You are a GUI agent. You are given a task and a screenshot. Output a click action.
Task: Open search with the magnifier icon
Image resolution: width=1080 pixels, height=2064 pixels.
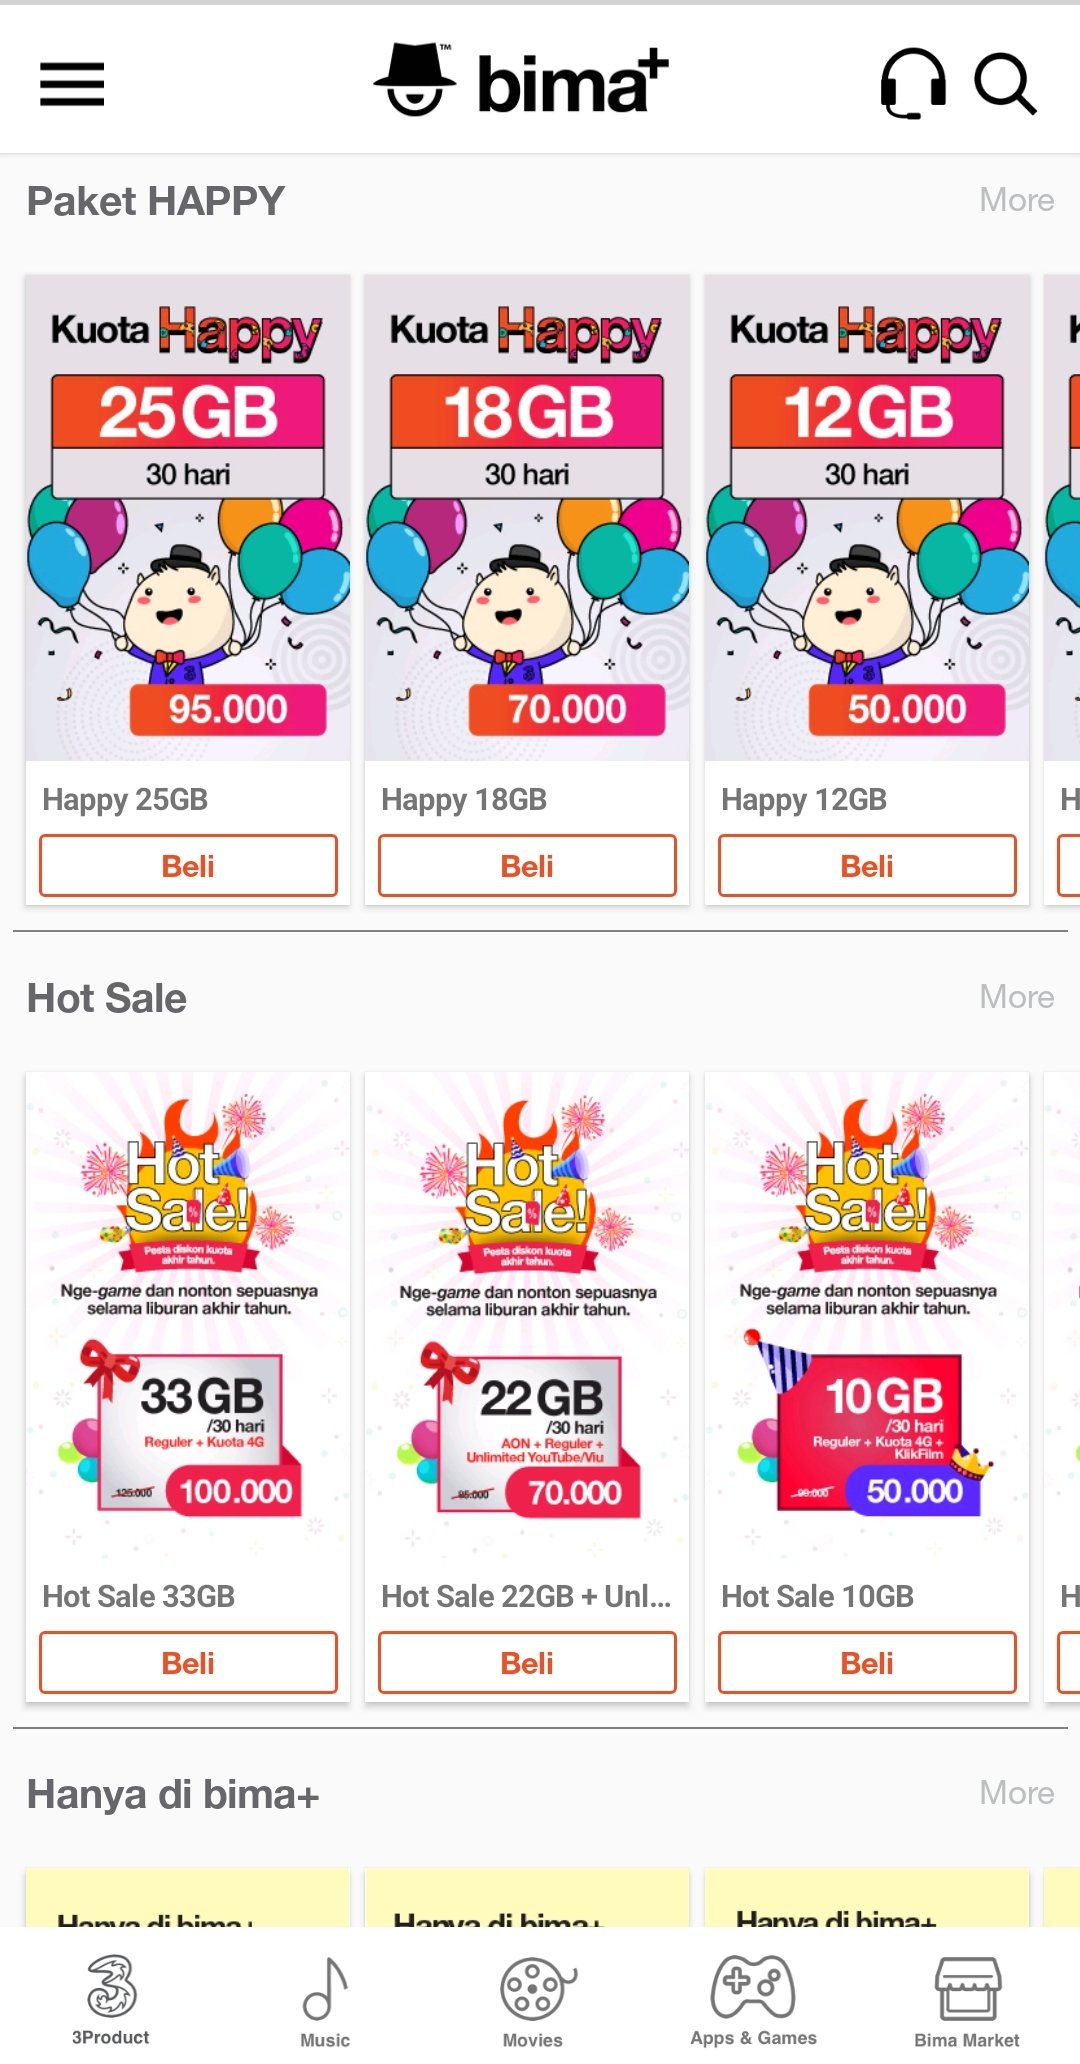1005,84
